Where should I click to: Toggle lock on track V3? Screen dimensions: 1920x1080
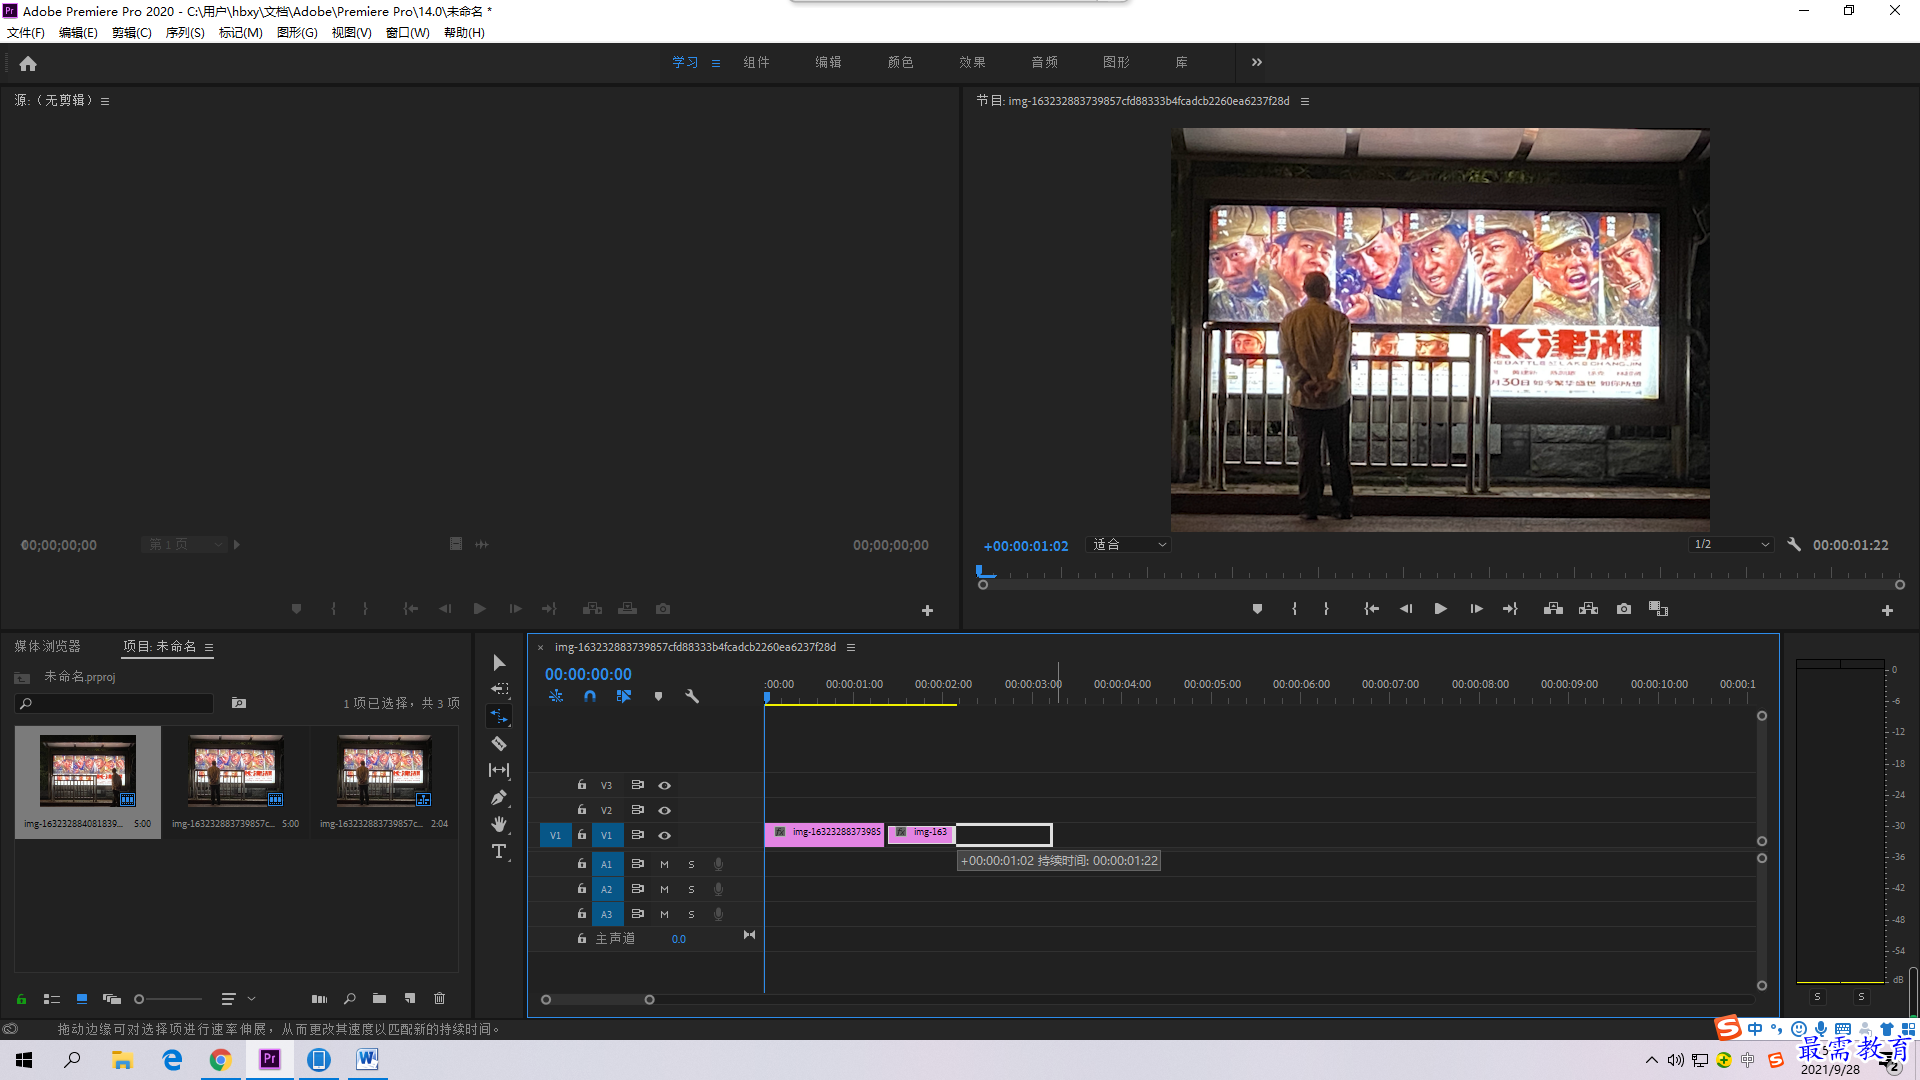(581, 785)
